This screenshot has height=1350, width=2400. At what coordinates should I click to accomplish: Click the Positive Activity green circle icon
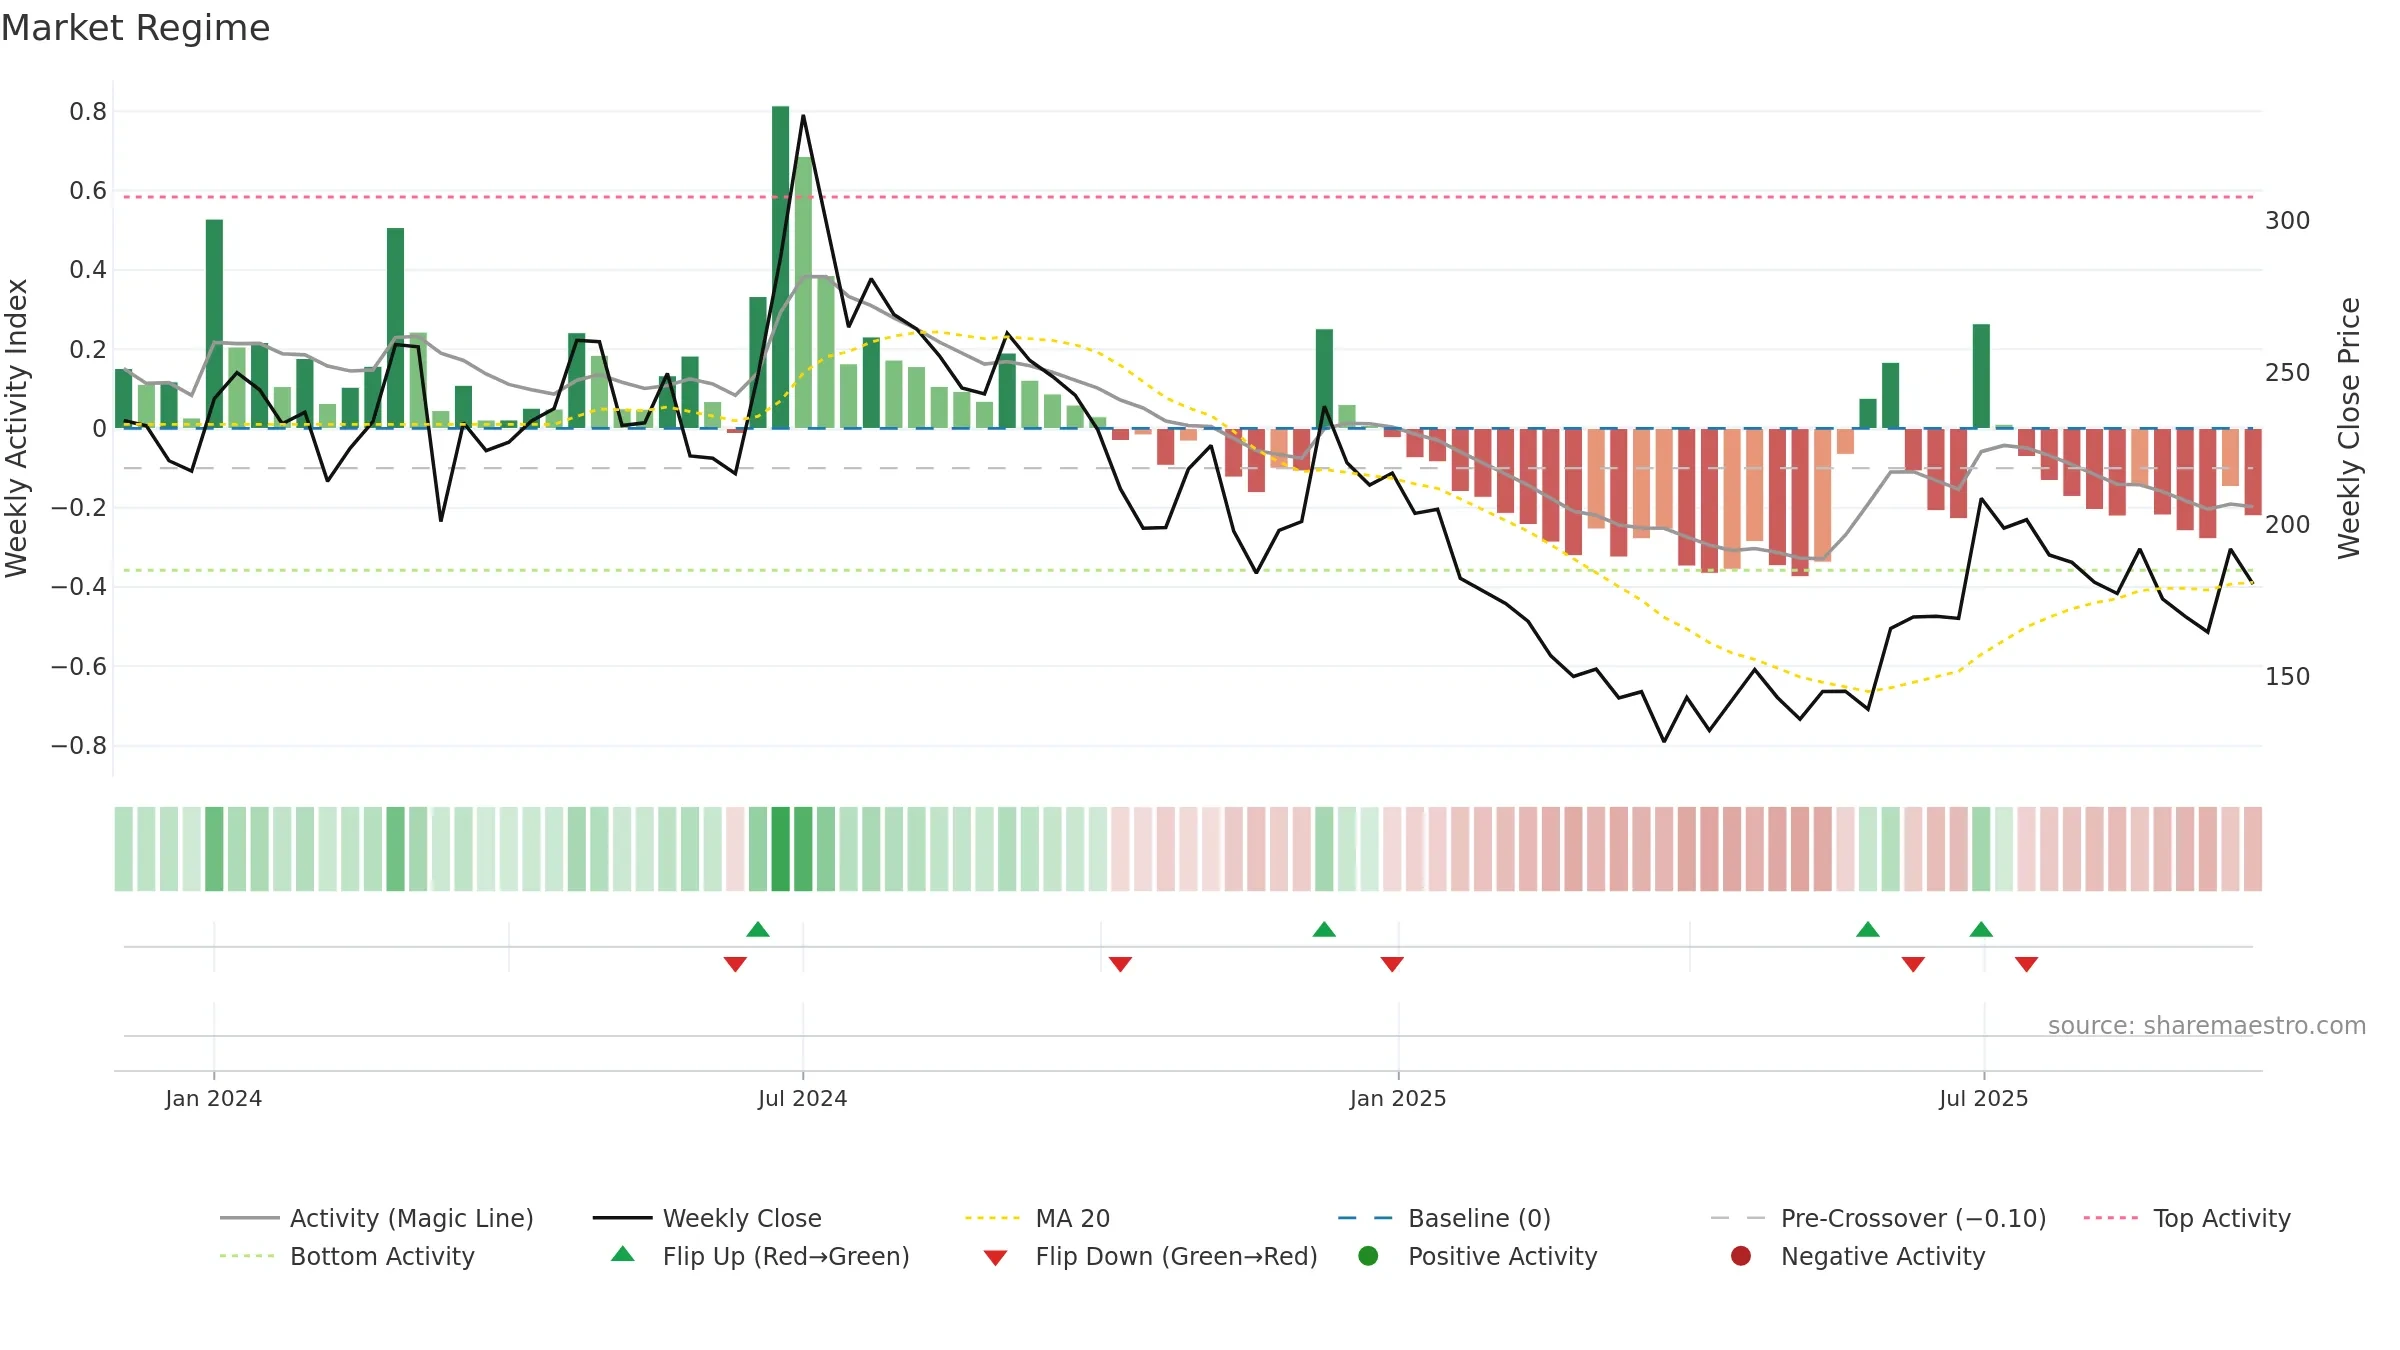point(1368,1256)
